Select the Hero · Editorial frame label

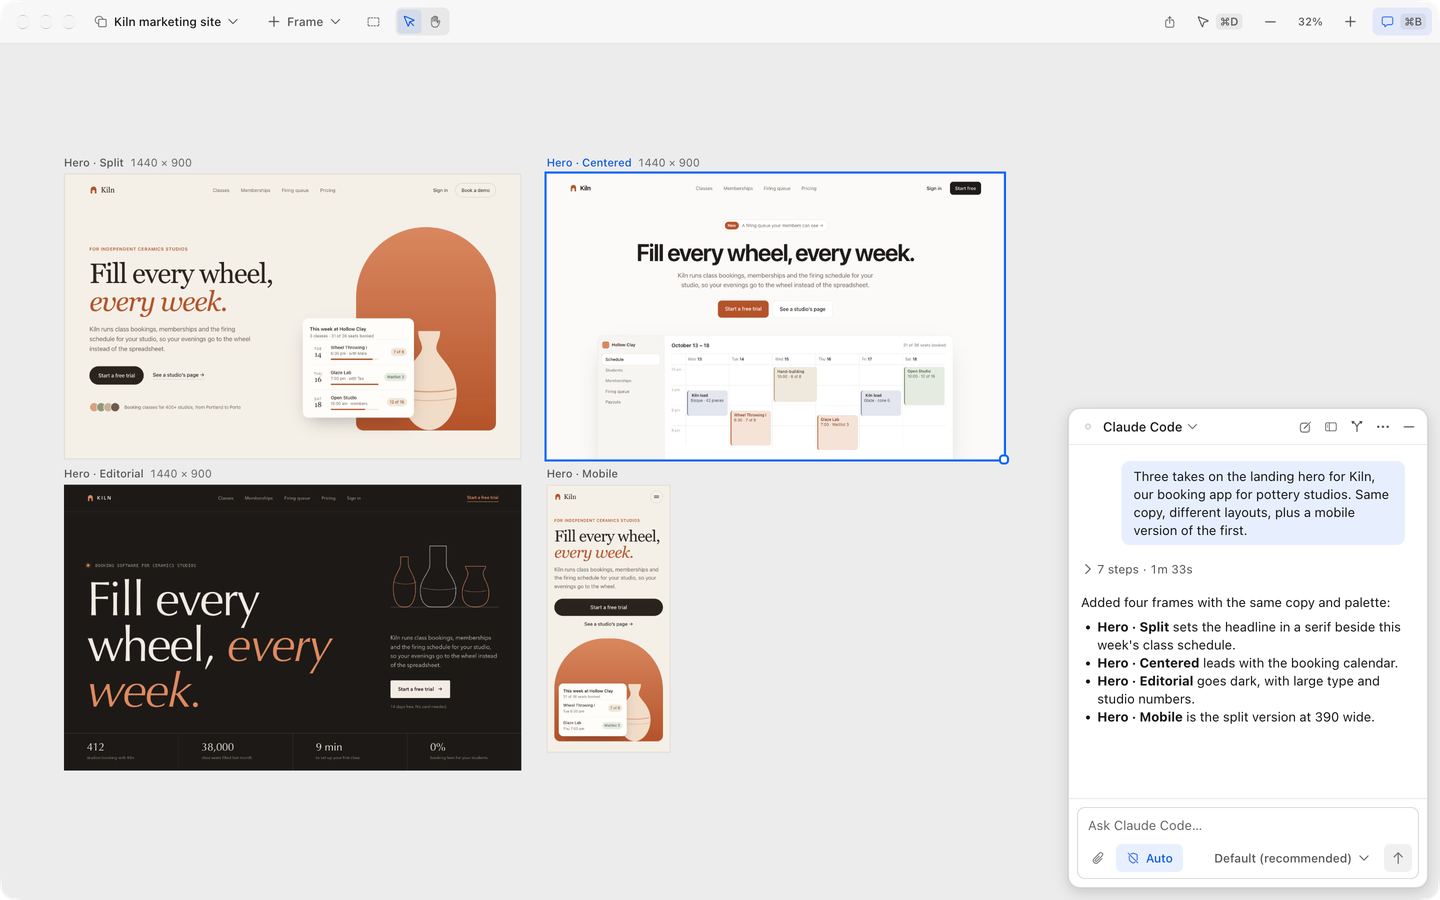point(104,474)
